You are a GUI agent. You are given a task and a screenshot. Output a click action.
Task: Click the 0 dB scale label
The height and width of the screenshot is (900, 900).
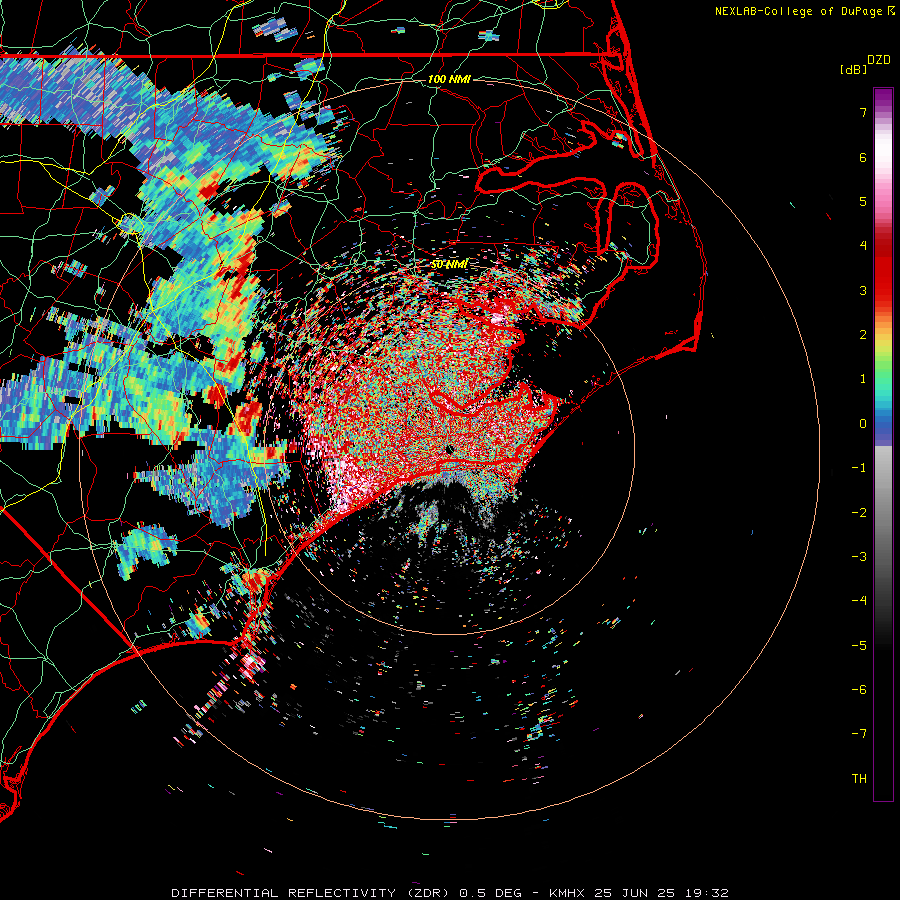click(x=863, y=424)
